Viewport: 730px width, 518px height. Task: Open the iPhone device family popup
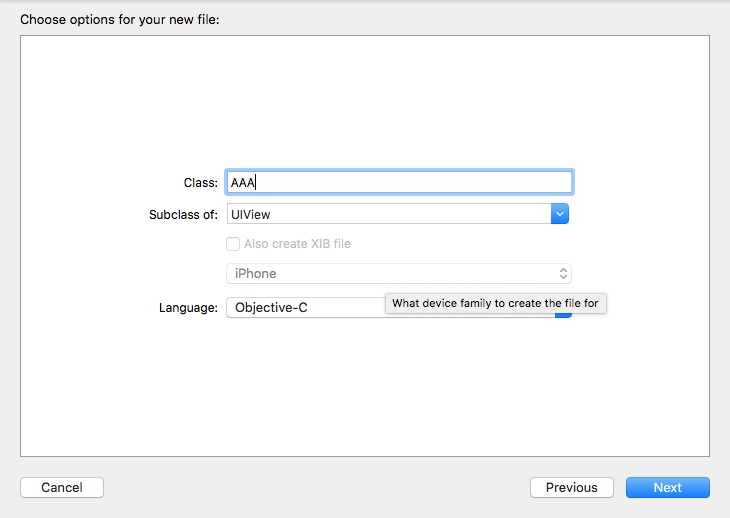pos(399,274)
